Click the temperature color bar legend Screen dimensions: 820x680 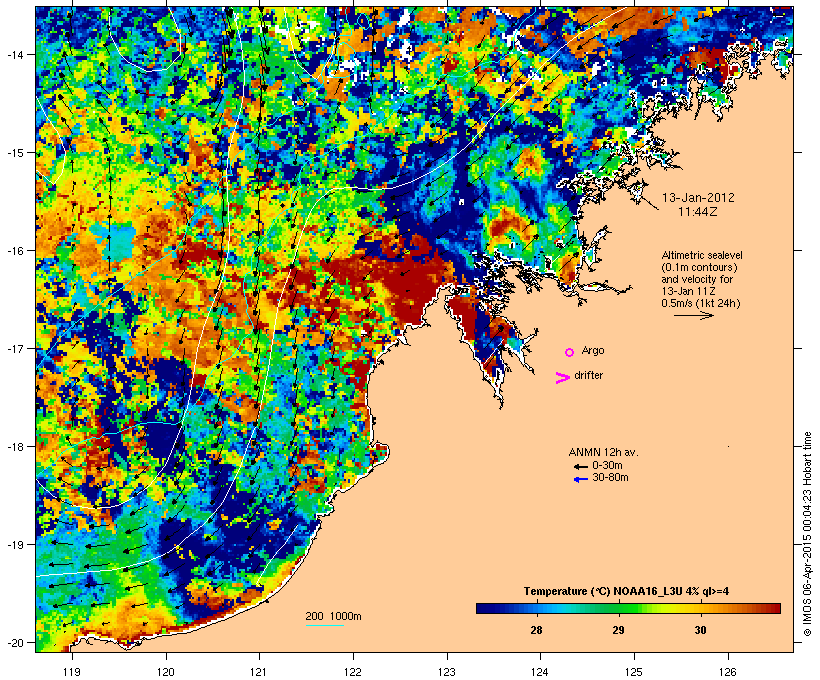tap(628, 608)
